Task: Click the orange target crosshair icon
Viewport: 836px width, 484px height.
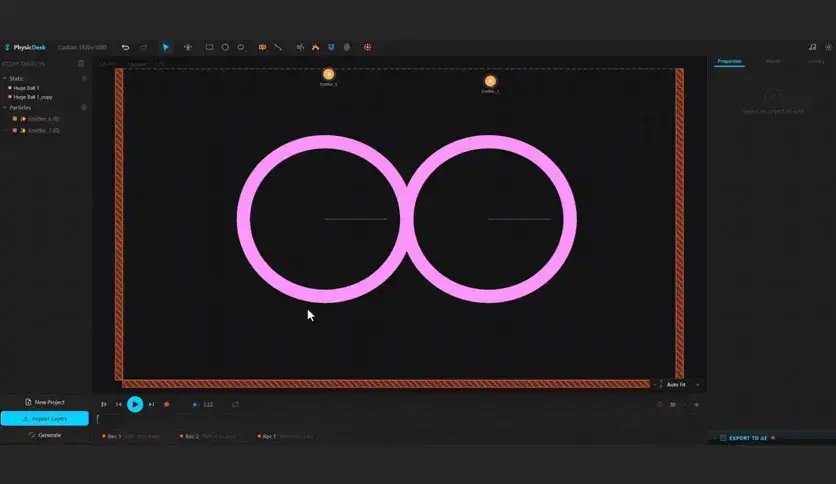Action: tap(367, 47)
